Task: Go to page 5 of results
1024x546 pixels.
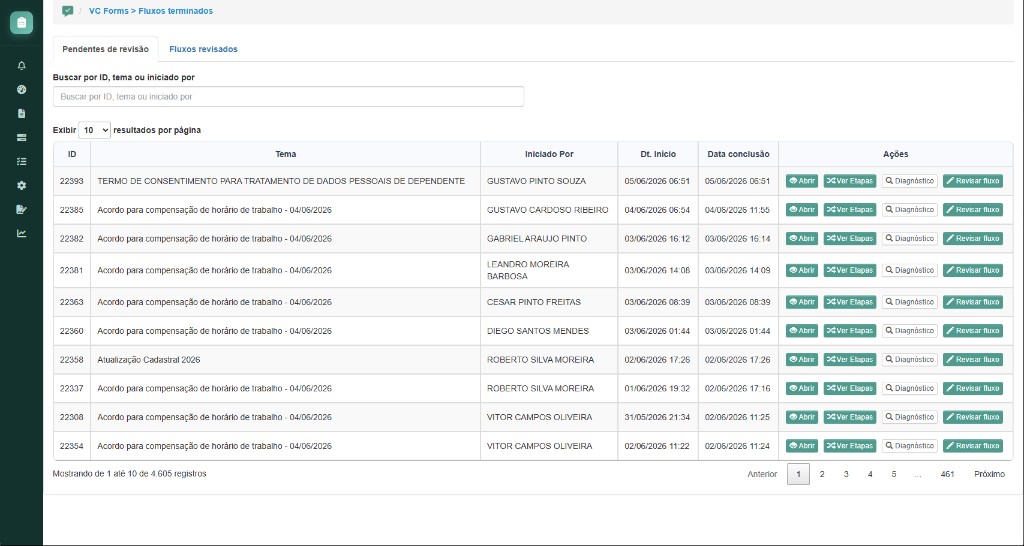Action: [893, 474]
